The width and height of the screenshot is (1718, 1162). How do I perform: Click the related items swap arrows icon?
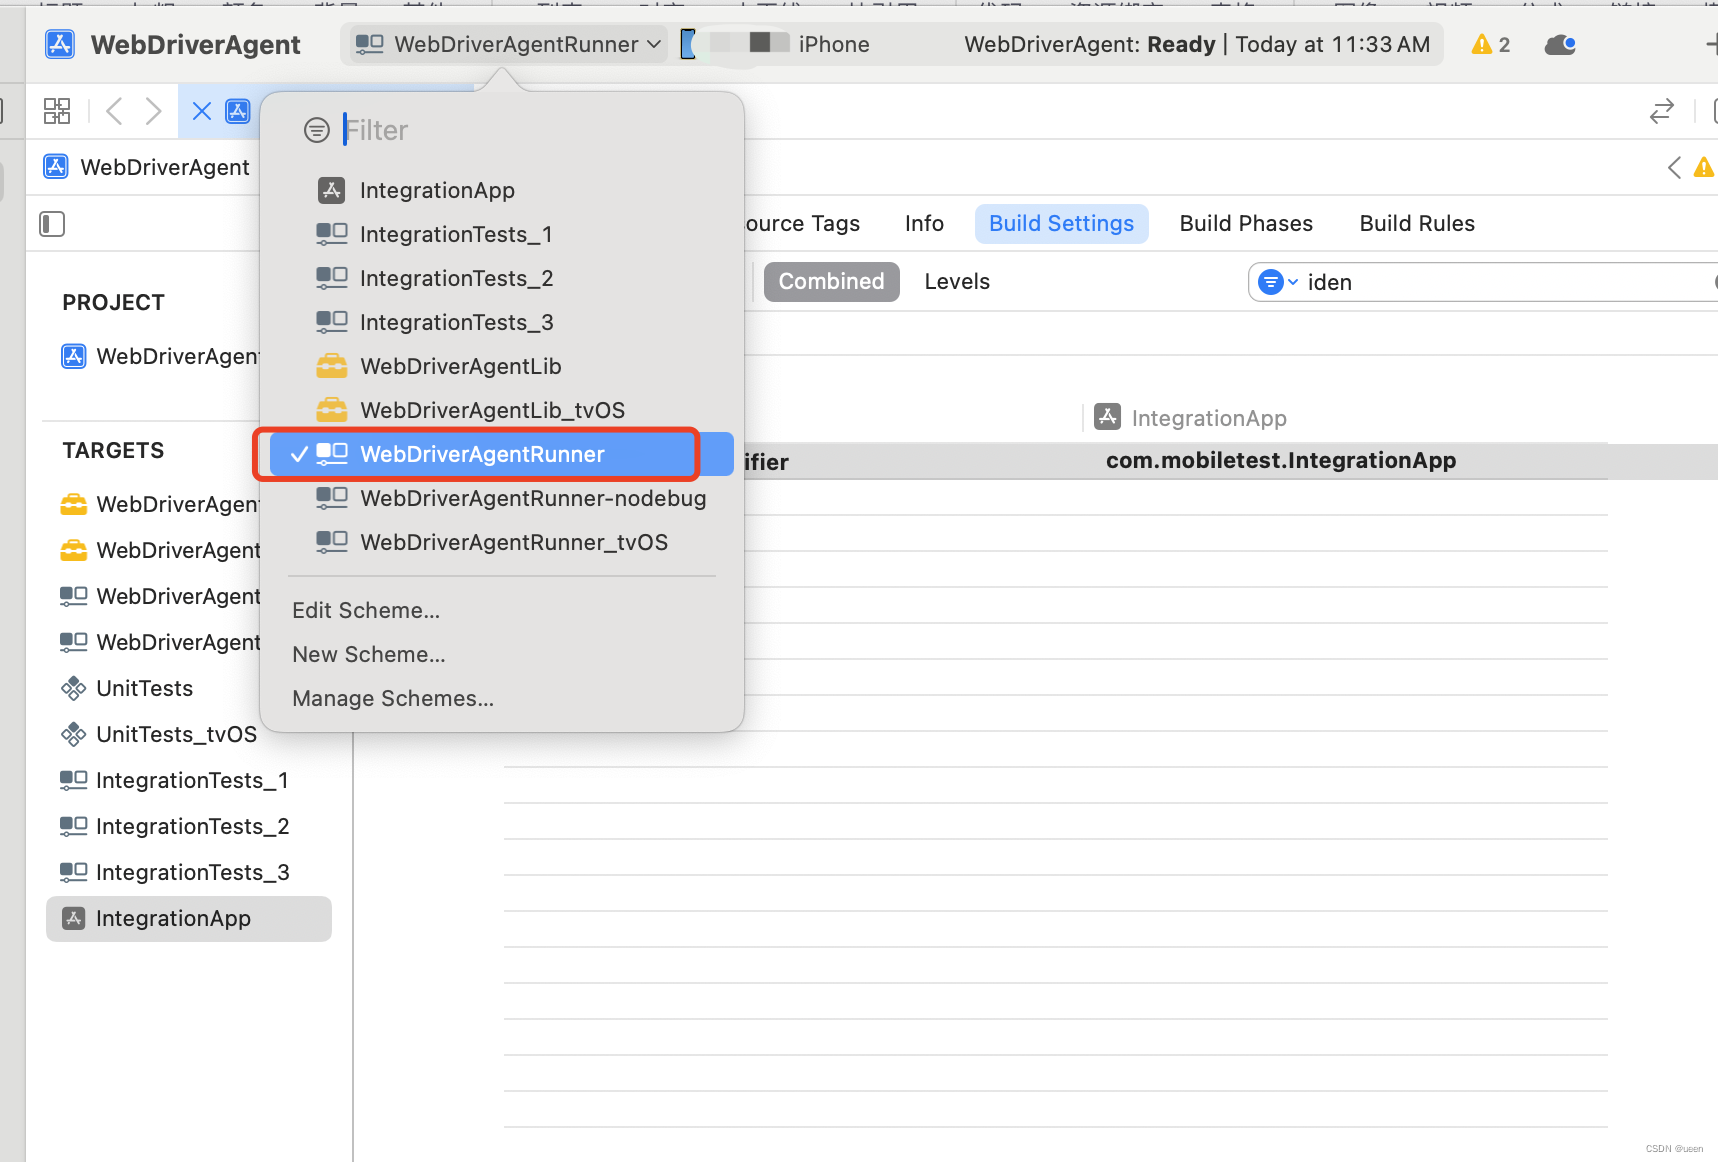pos(1662,111)
